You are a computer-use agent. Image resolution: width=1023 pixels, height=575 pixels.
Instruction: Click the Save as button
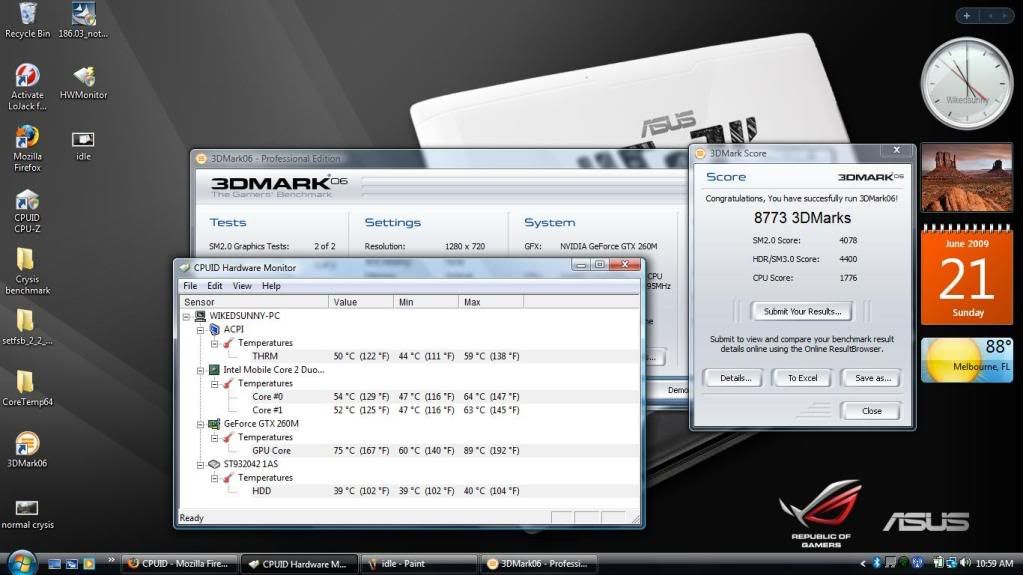click(x=872, y=378)
